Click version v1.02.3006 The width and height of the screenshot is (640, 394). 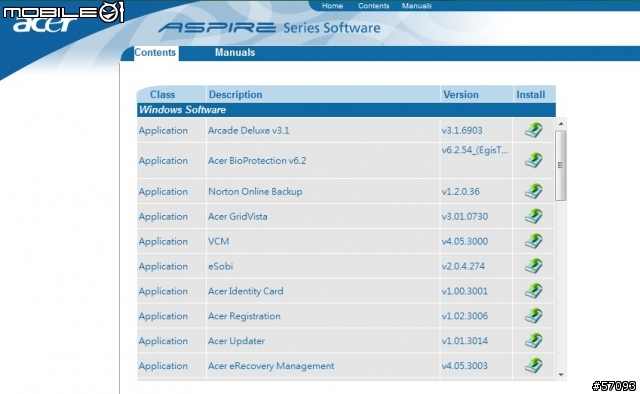[x=465, y=316]
